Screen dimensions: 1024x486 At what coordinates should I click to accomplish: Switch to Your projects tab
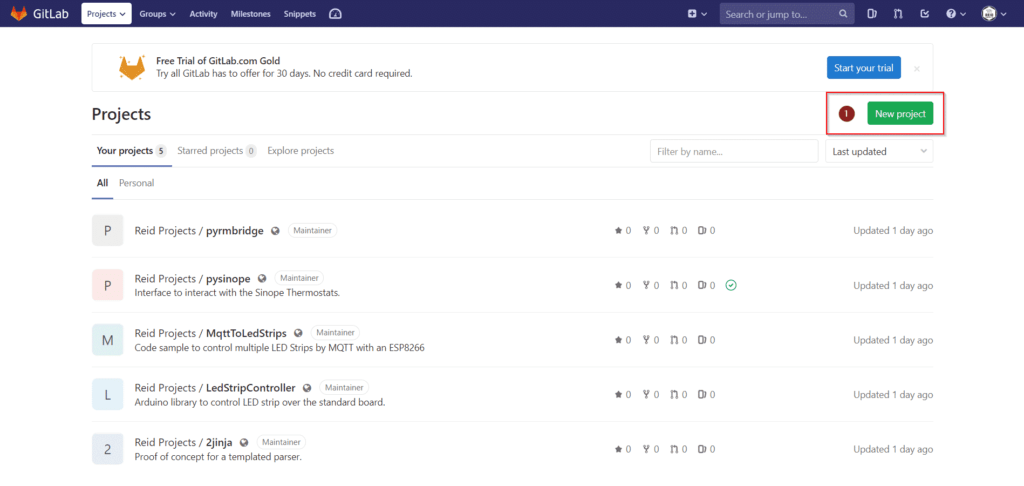pos(131,151)
